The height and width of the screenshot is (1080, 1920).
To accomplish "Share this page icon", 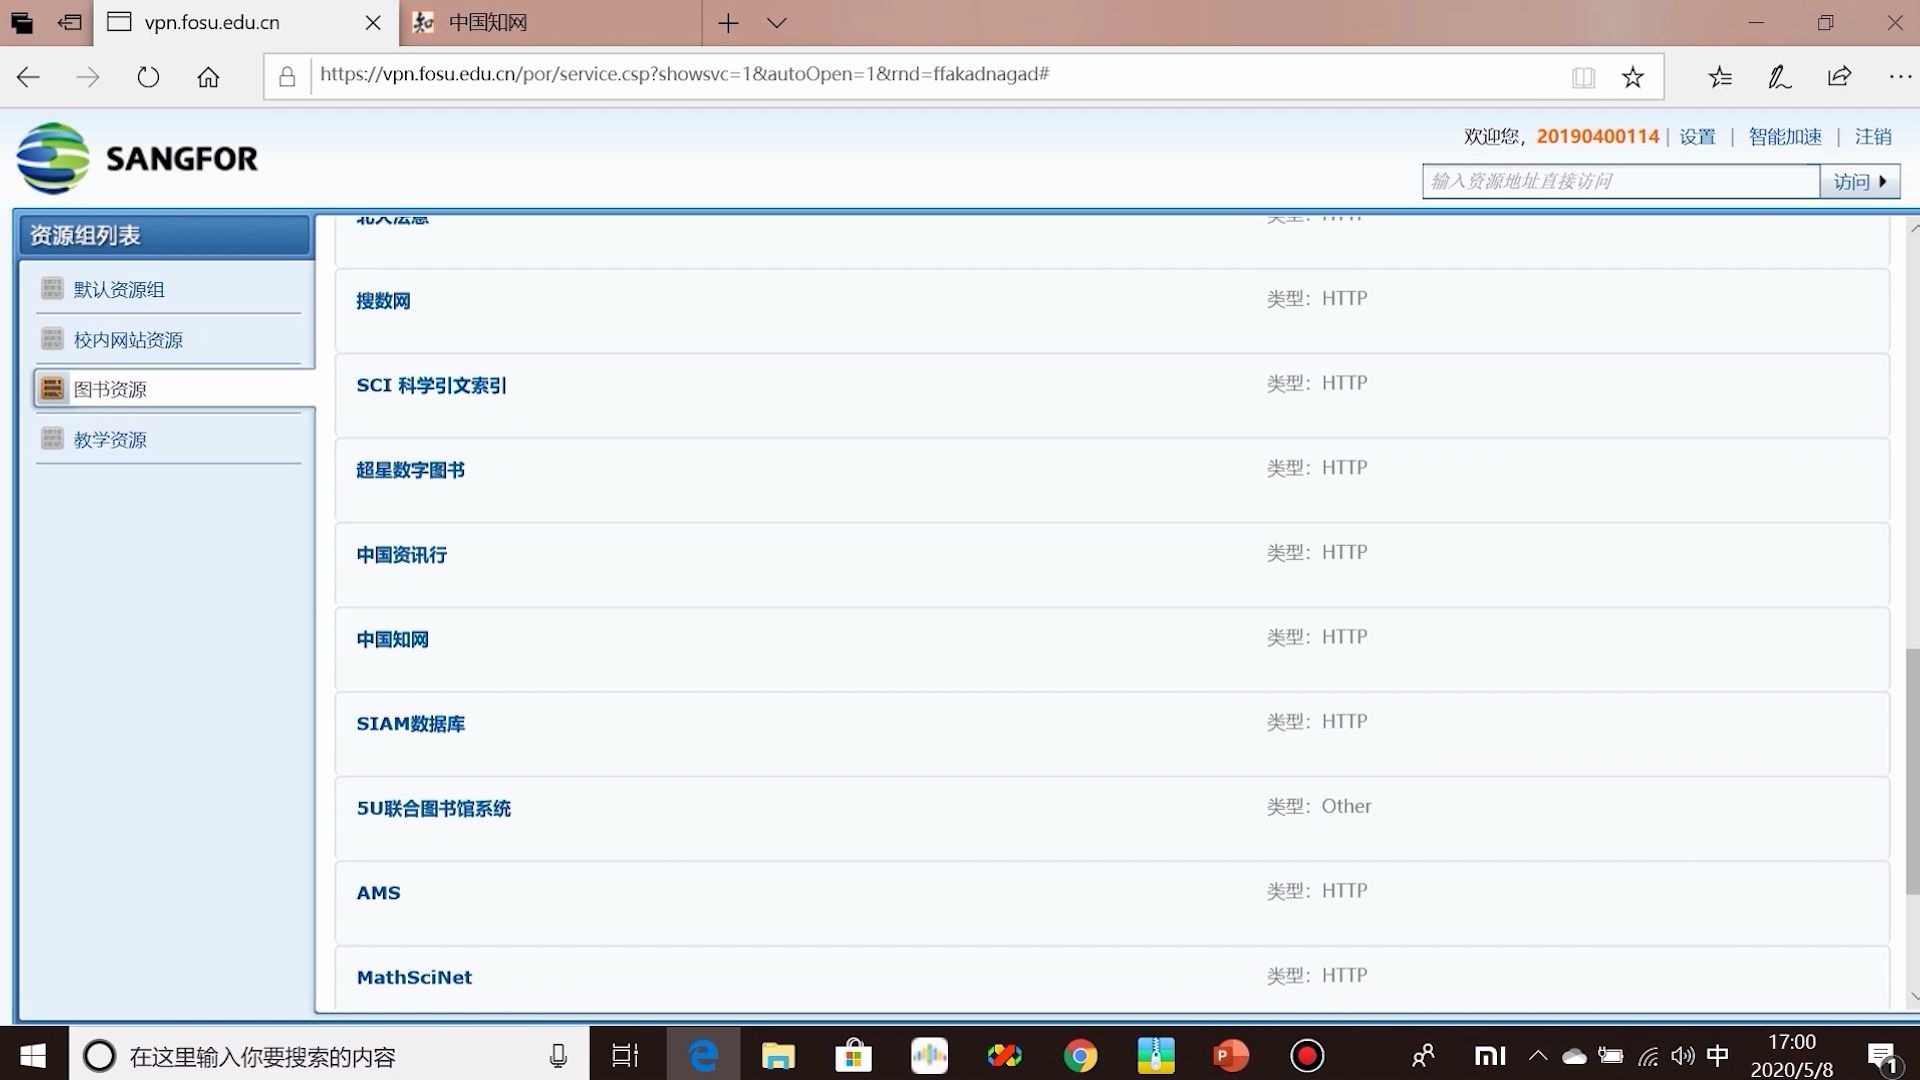I will (1839, 77).
